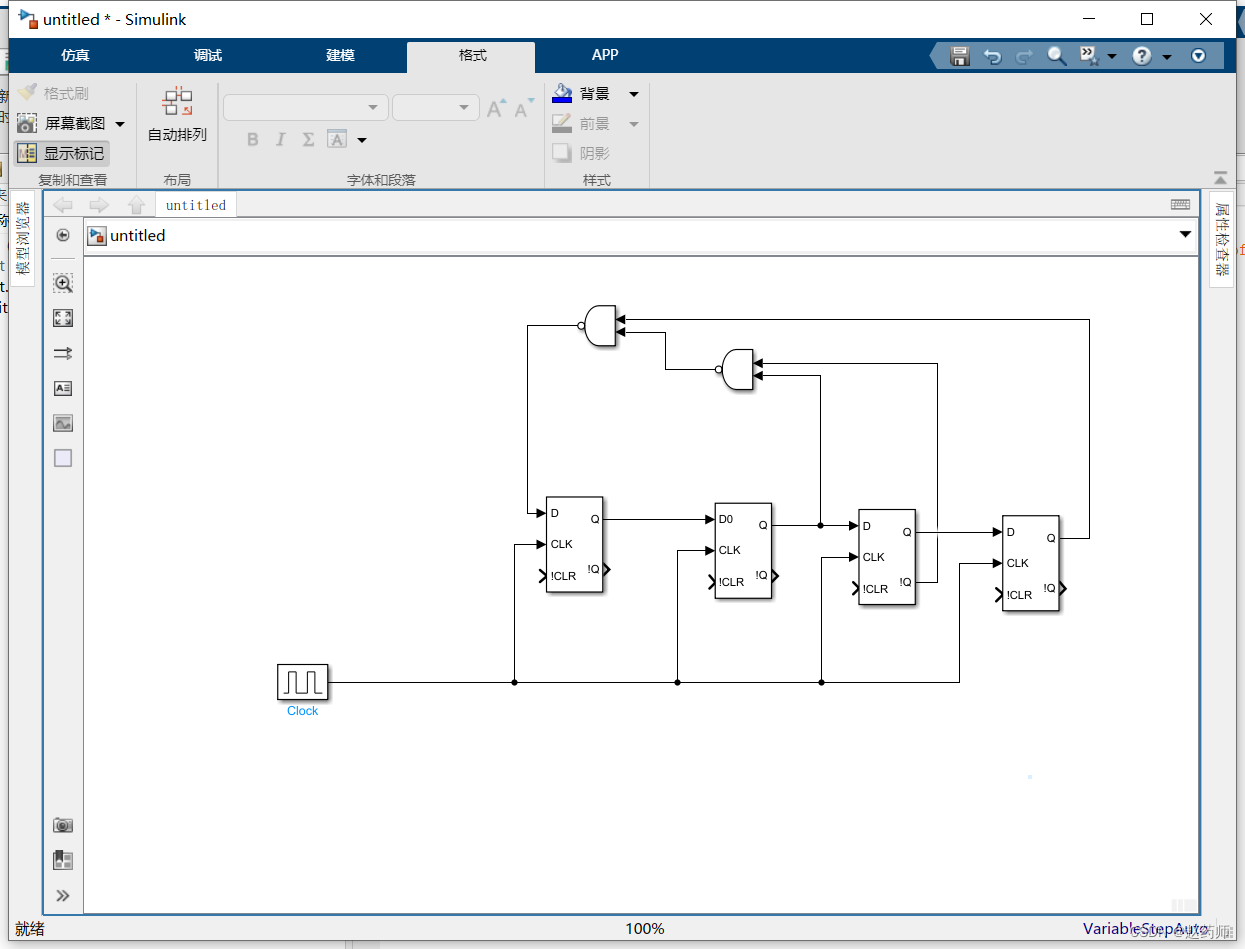Select the Area rectangle tool

pos(63,458)
